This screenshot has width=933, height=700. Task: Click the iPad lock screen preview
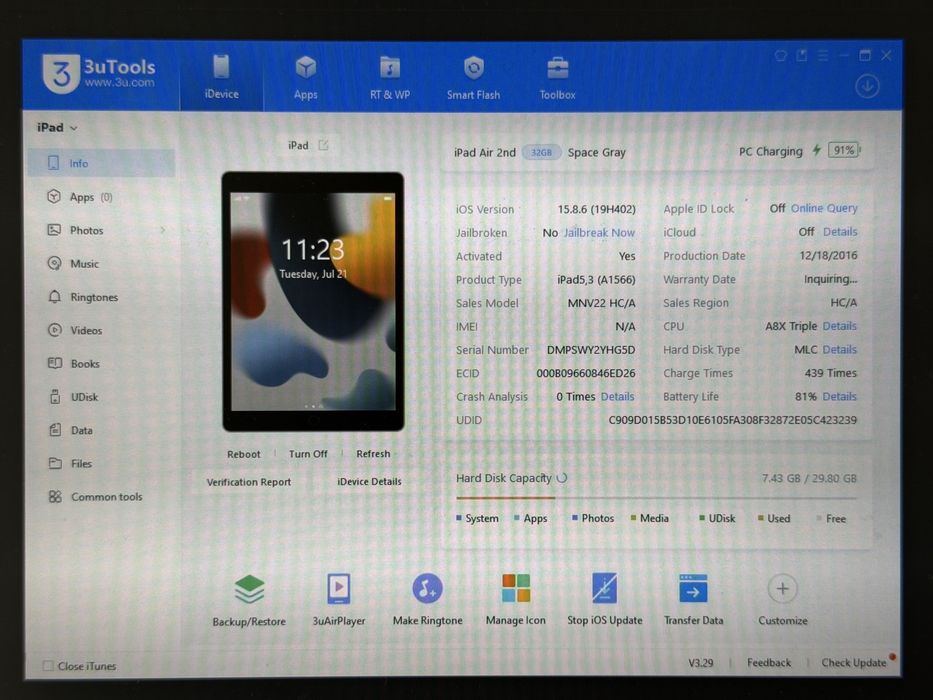[313, 301]
